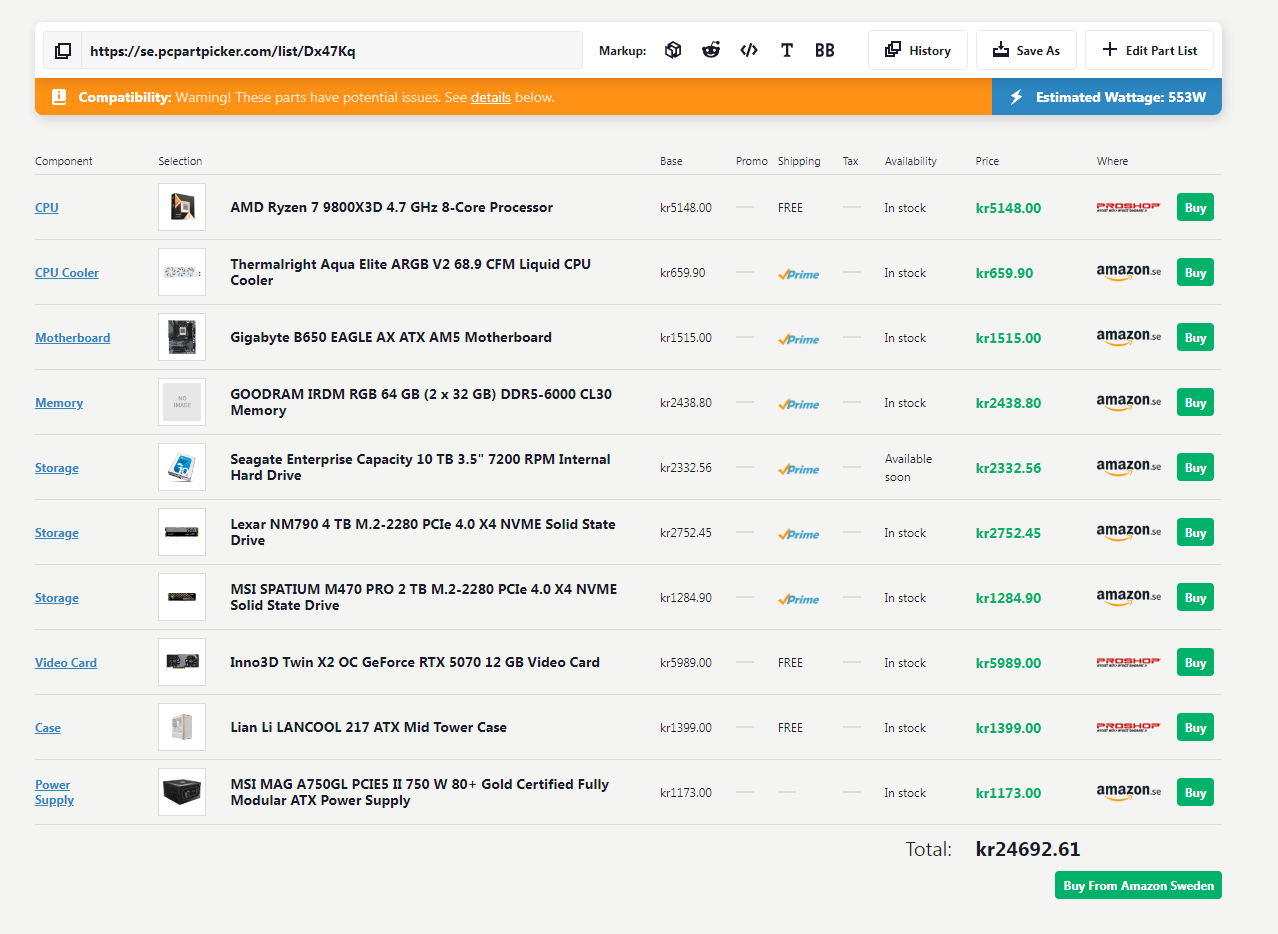The image size is (1278, 934).
Task: Pick the plain text markup icon
Action: 787,50
